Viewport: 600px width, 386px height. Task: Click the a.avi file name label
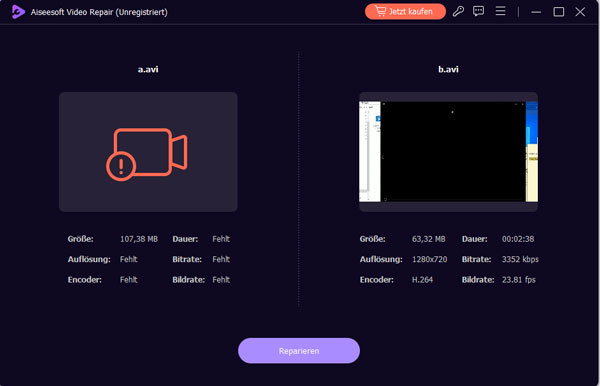click(x=148, y=69)
